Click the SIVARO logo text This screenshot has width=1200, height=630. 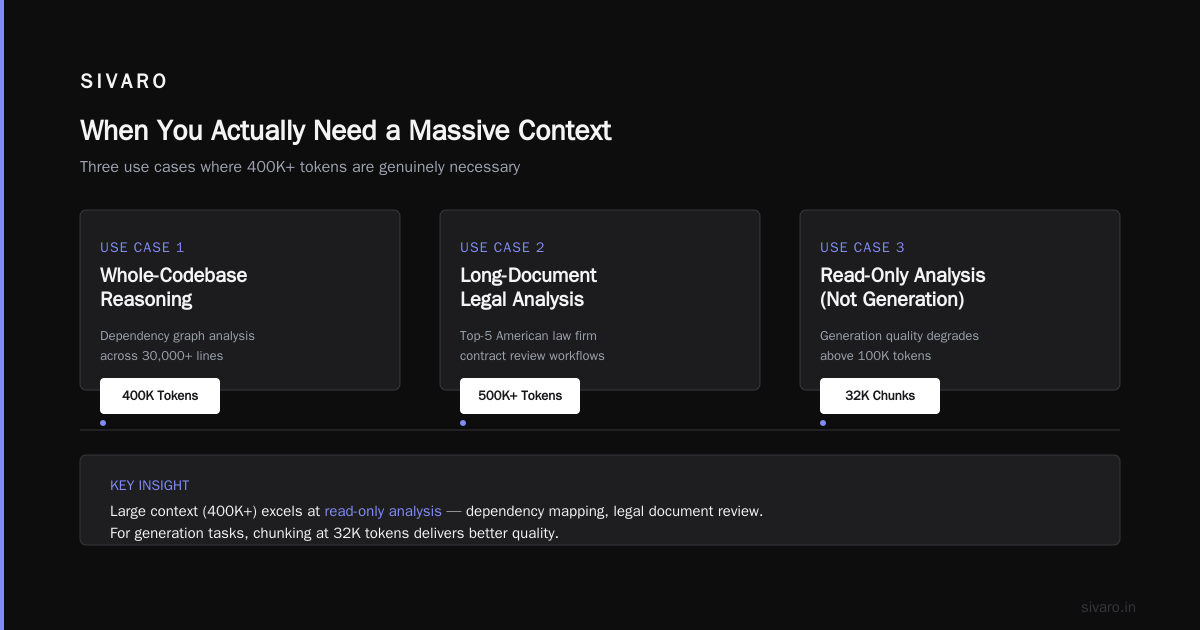pyautogui.click(x=124, y=82)
